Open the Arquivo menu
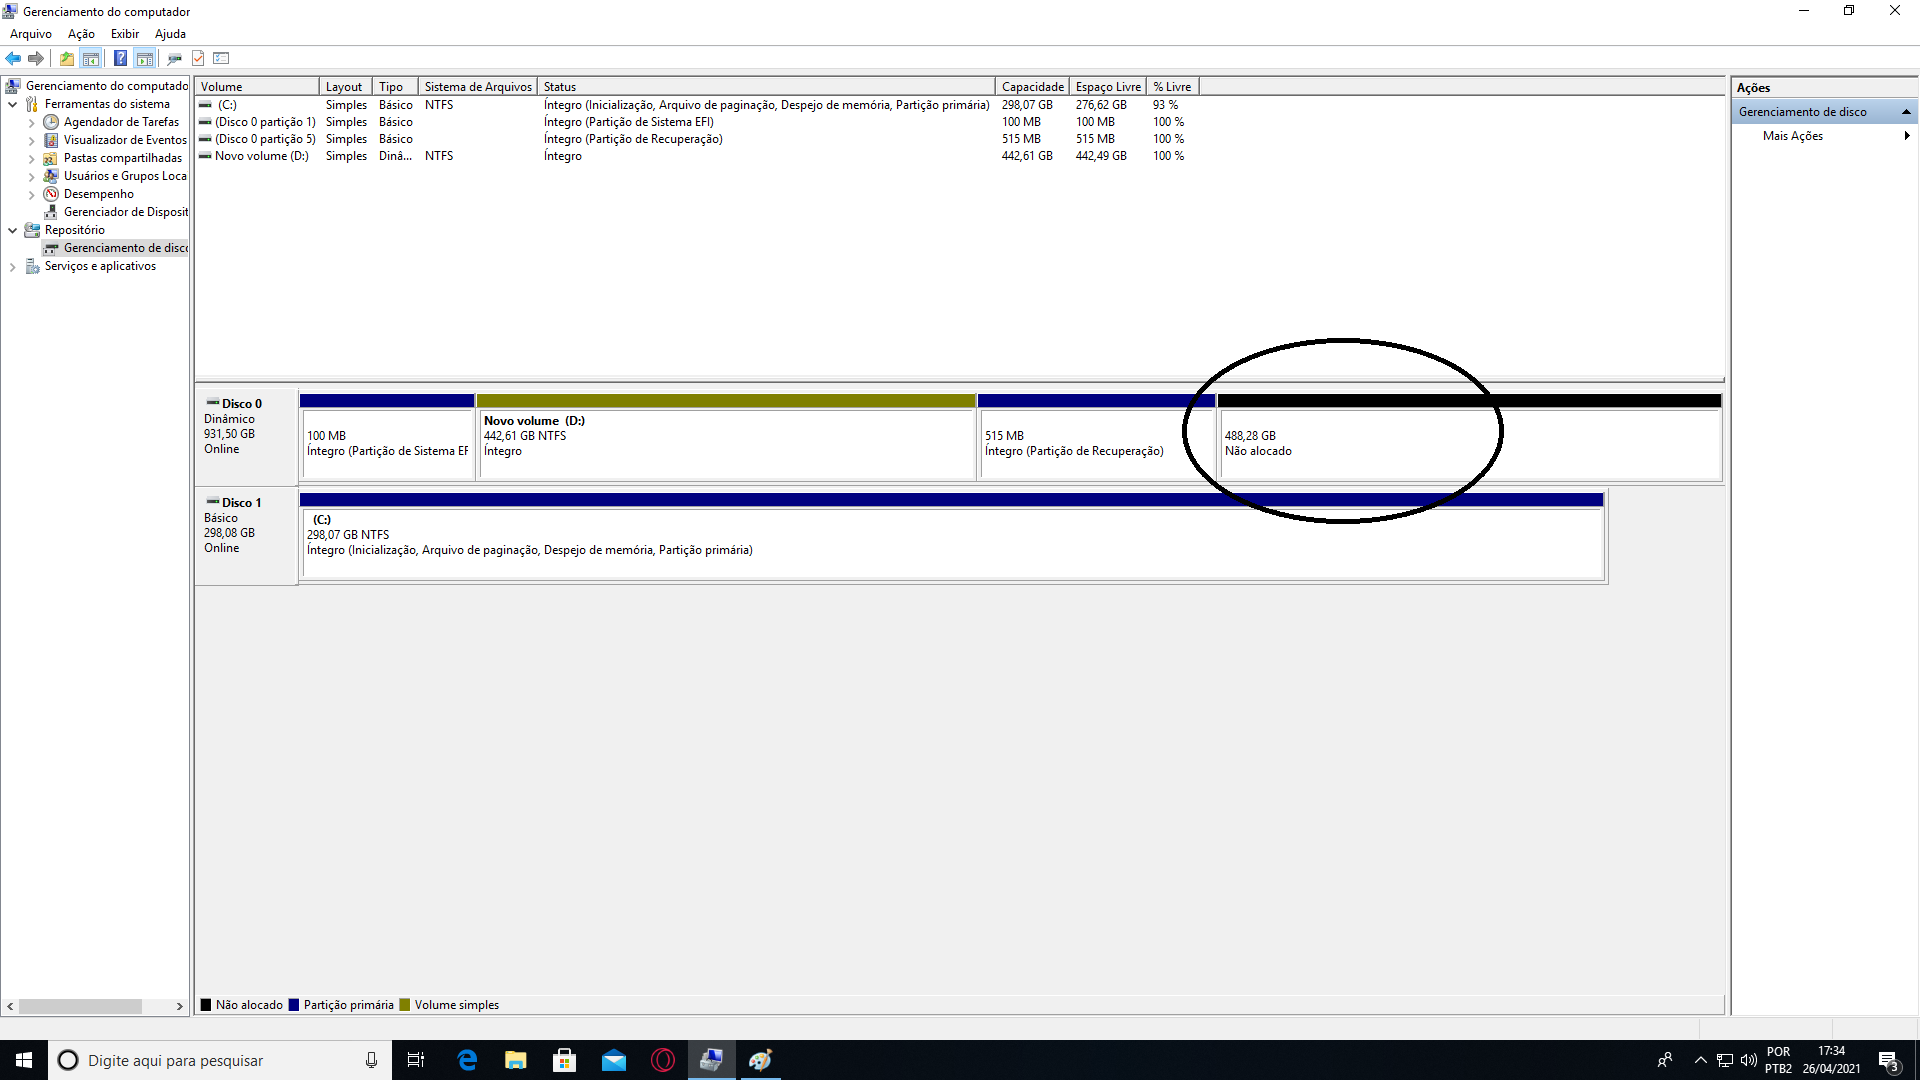Image resolution: width=1920 pixels, height=1080 pixels. click(x=31, y=34)
